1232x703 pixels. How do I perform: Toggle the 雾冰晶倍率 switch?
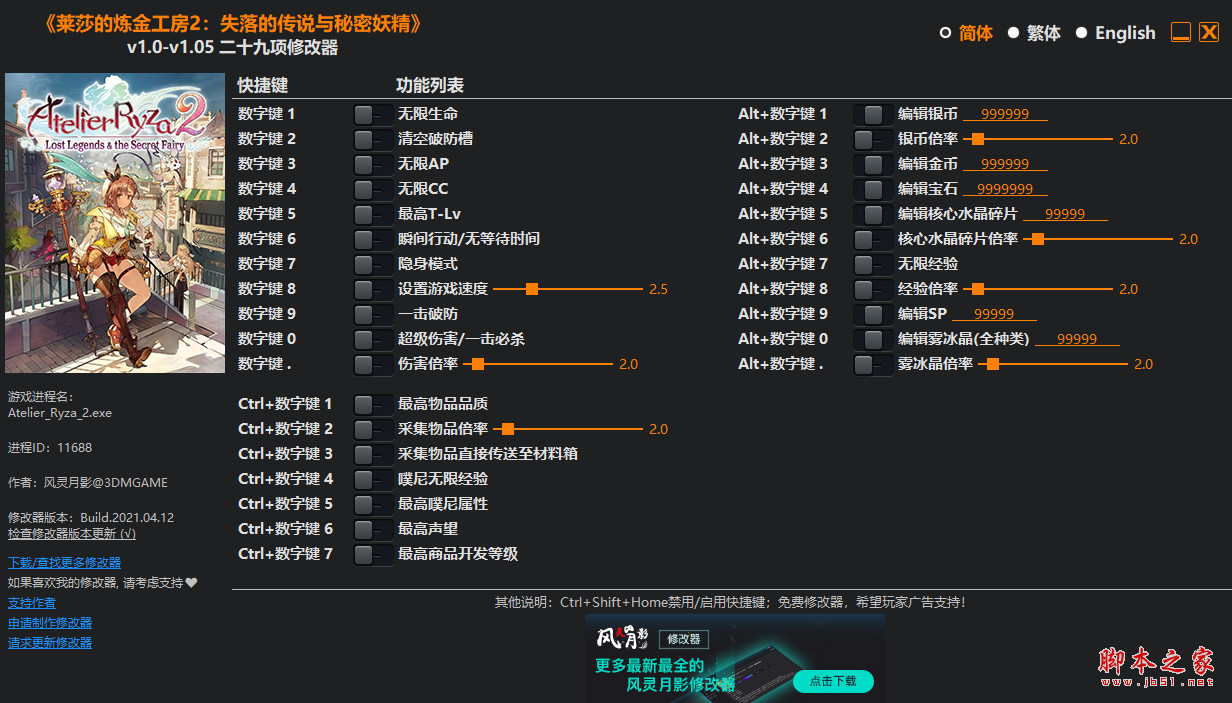(873, 364)
